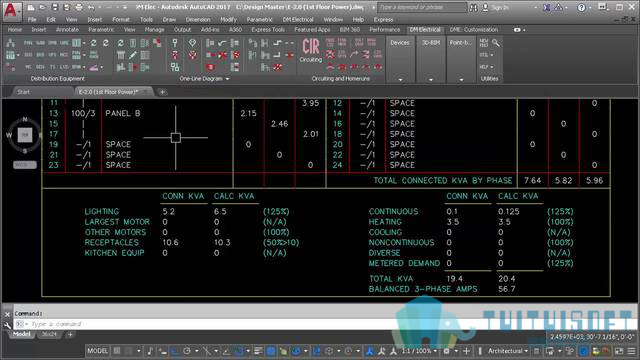The width and height of the screenshot is (640, 360).
Task: Click the return-arrow icon in One-Line Diagram
Action: tap(222, 43)
